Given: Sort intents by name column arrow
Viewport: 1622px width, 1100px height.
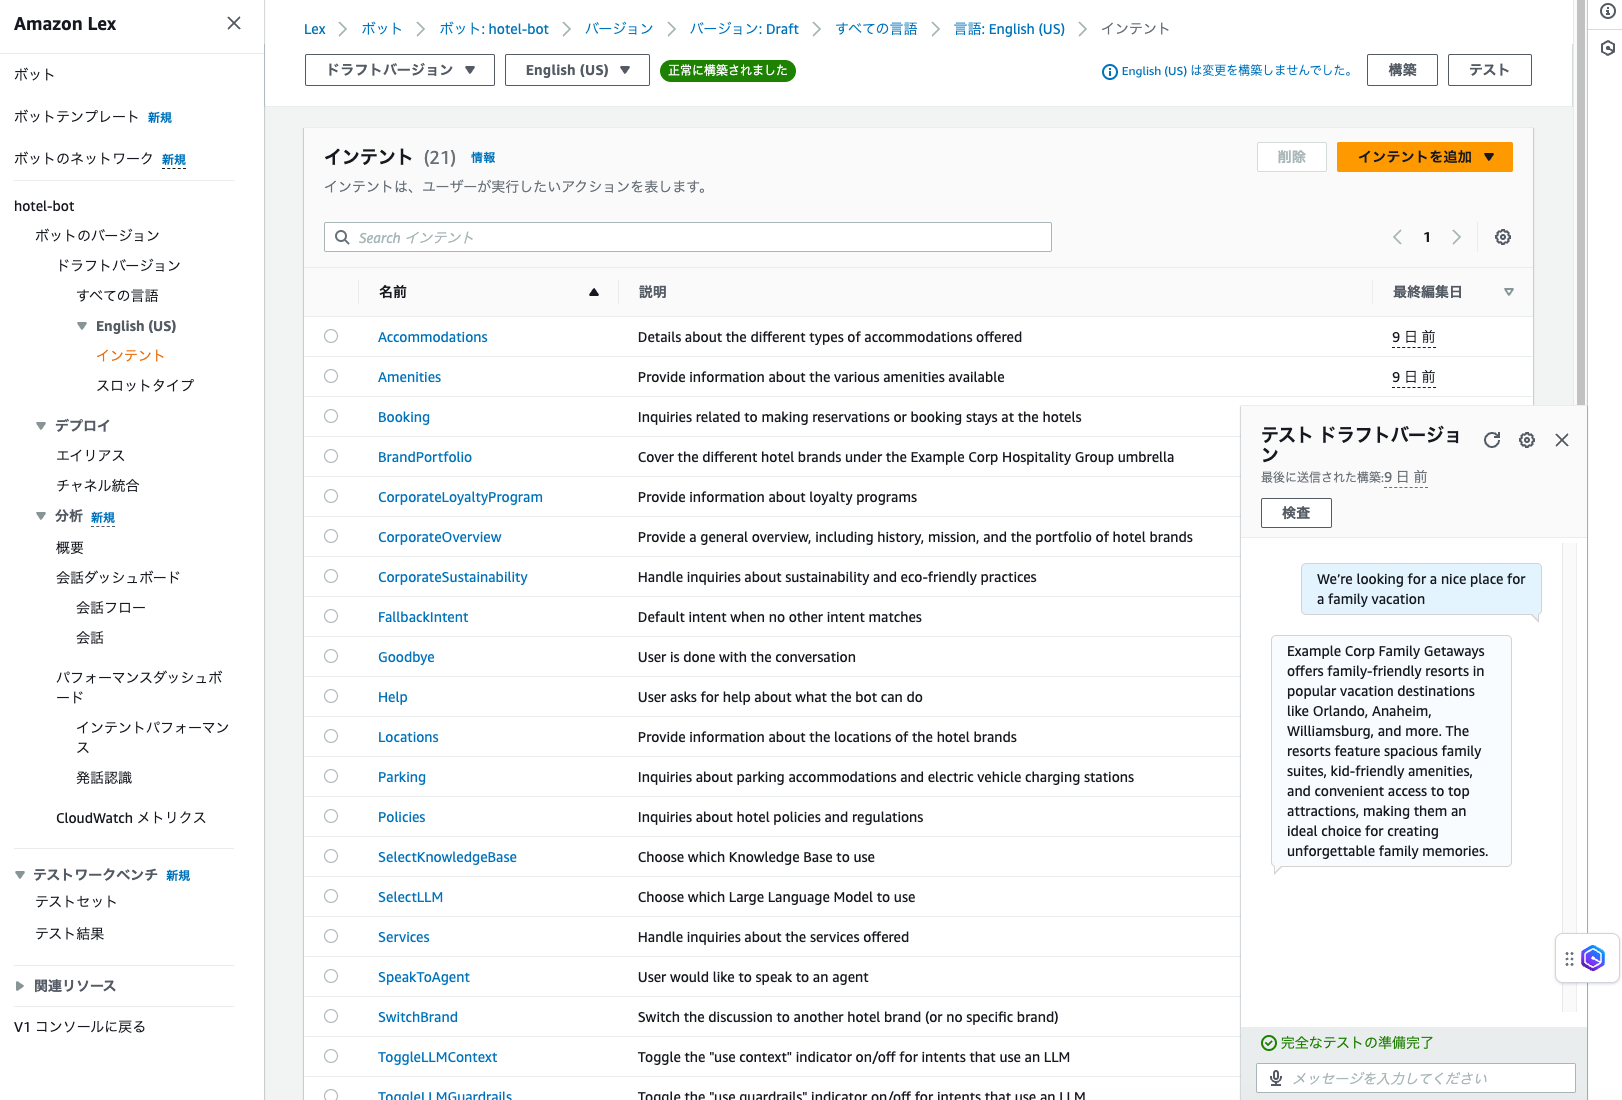Looking at the screenshot, I should pyautogui.click(x=594, y=292).
